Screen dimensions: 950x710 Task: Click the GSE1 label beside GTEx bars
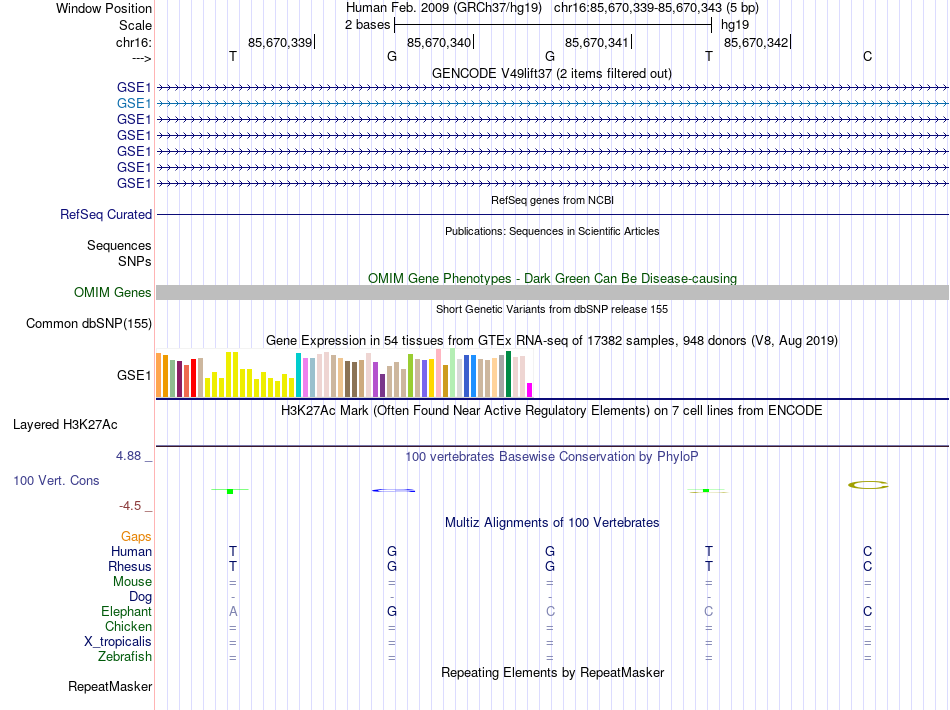(134, 376)
